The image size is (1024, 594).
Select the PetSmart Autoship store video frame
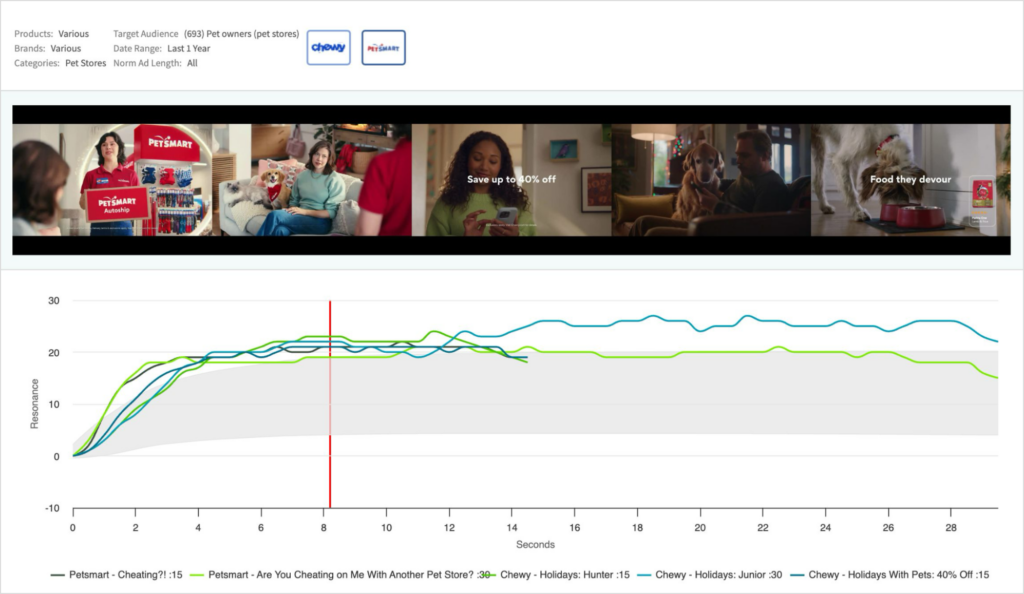click(x=112, y=180)
